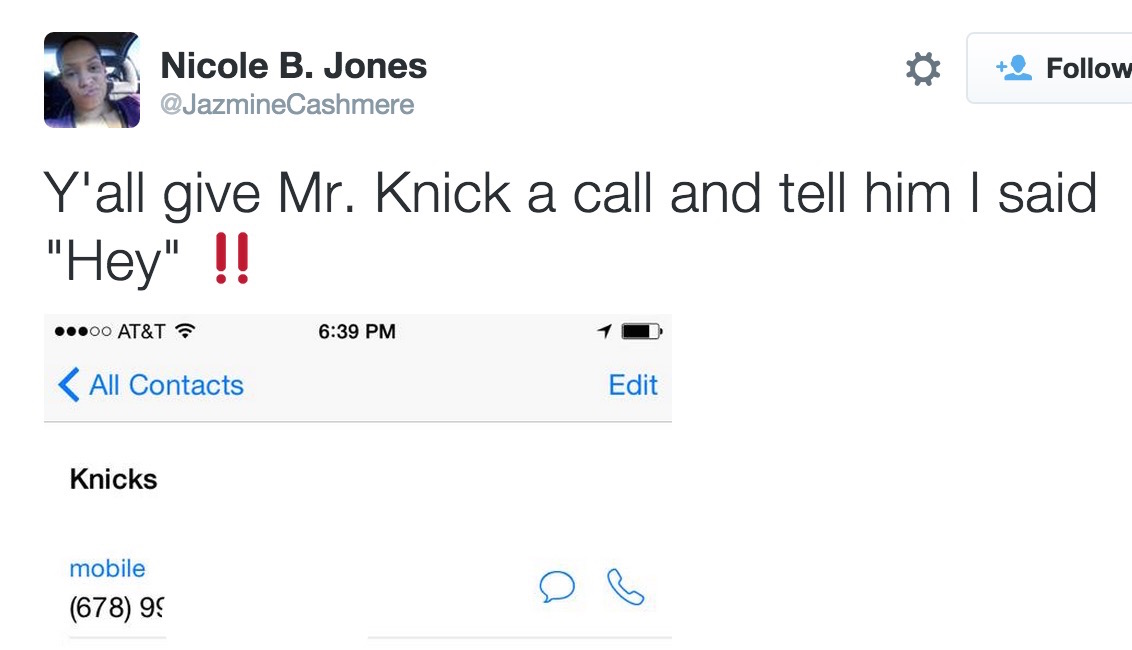1132x650 pixels.
Task: Open the message bubble icon for Knicks contact
Action: click(558, 588)
